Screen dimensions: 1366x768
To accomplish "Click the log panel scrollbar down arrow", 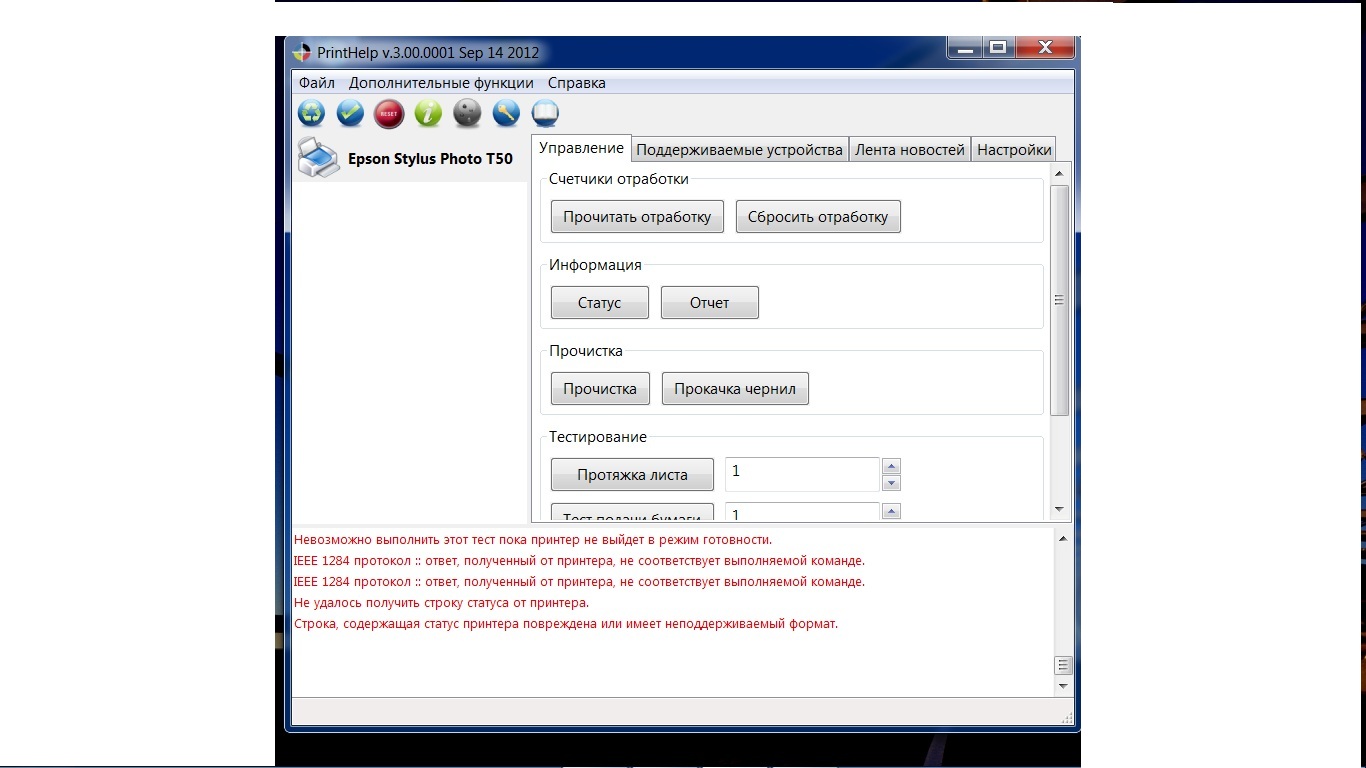I will [1063, 687].
